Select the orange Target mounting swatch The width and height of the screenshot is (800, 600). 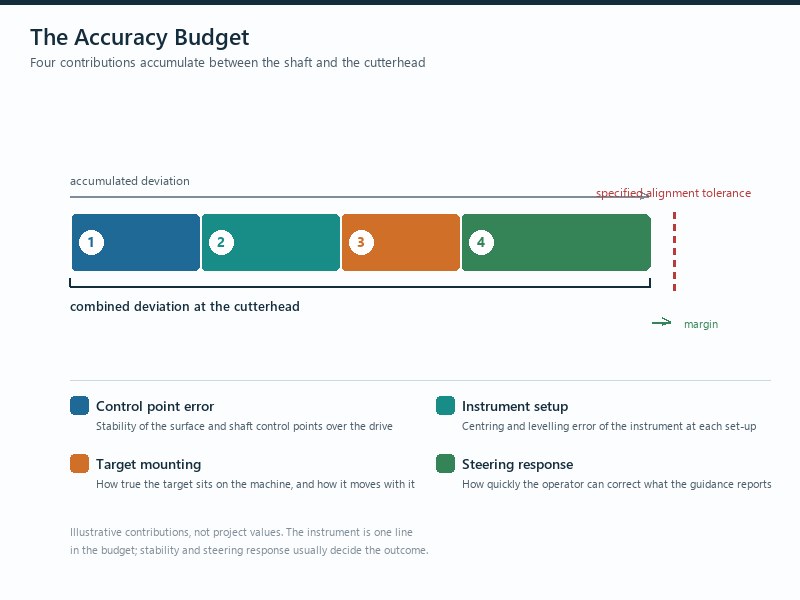[80, 464]
